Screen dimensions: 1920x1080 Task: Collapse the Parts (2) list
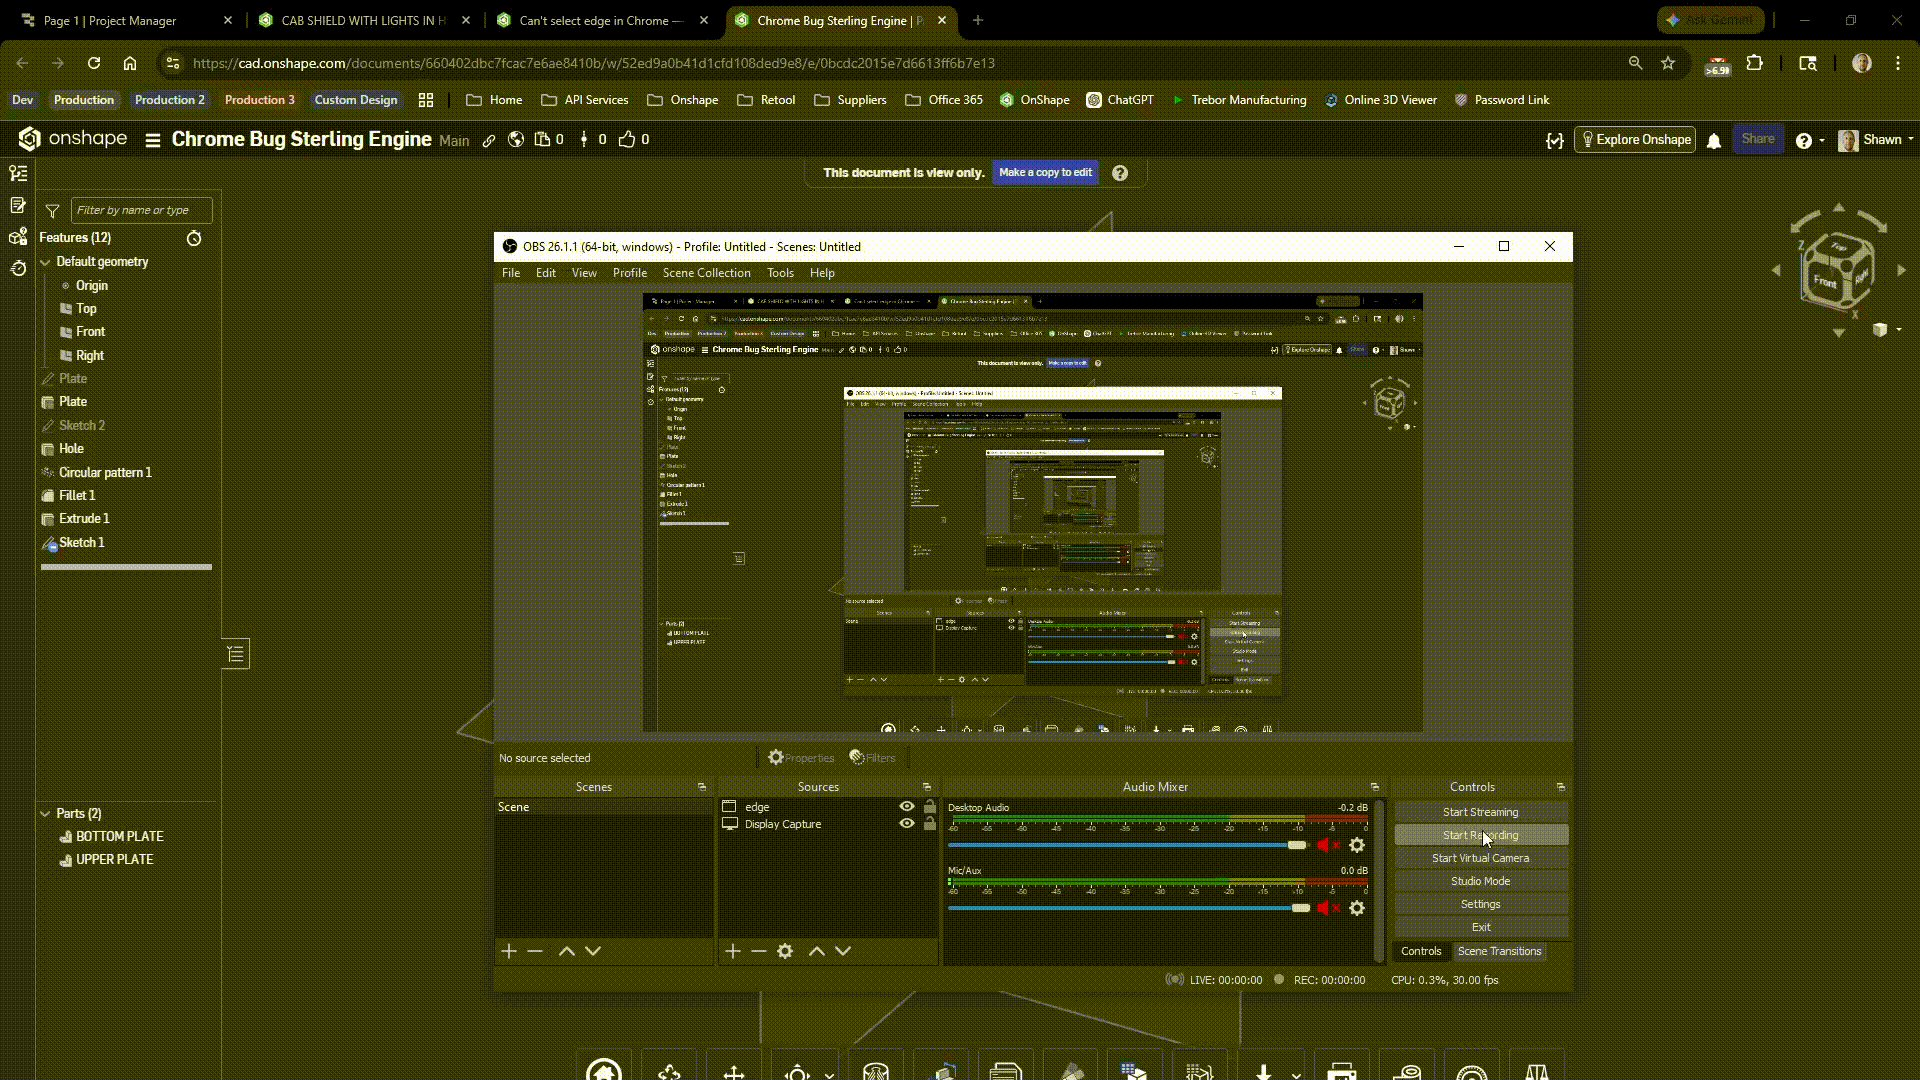coord(45,814)
